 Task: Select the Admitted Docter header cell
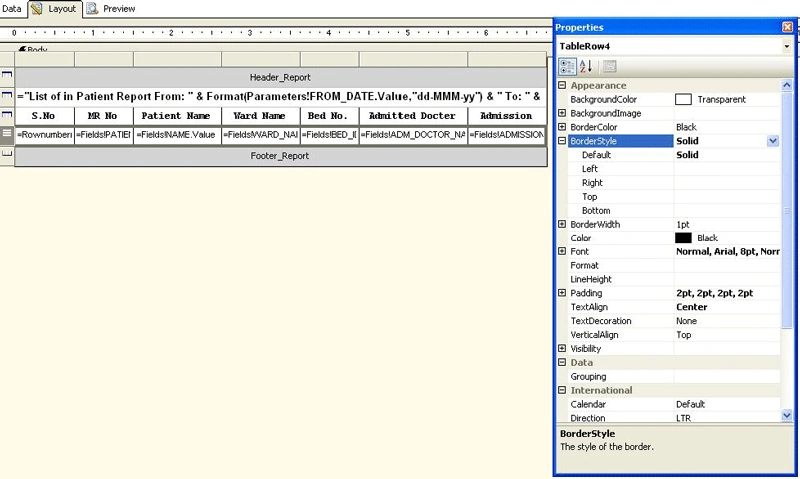tap(413, 116)
